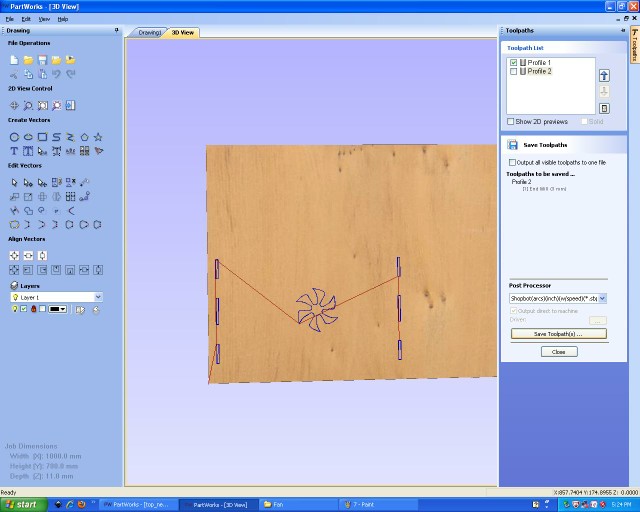Select the node editing arrow tool

(x=28, y=183)
